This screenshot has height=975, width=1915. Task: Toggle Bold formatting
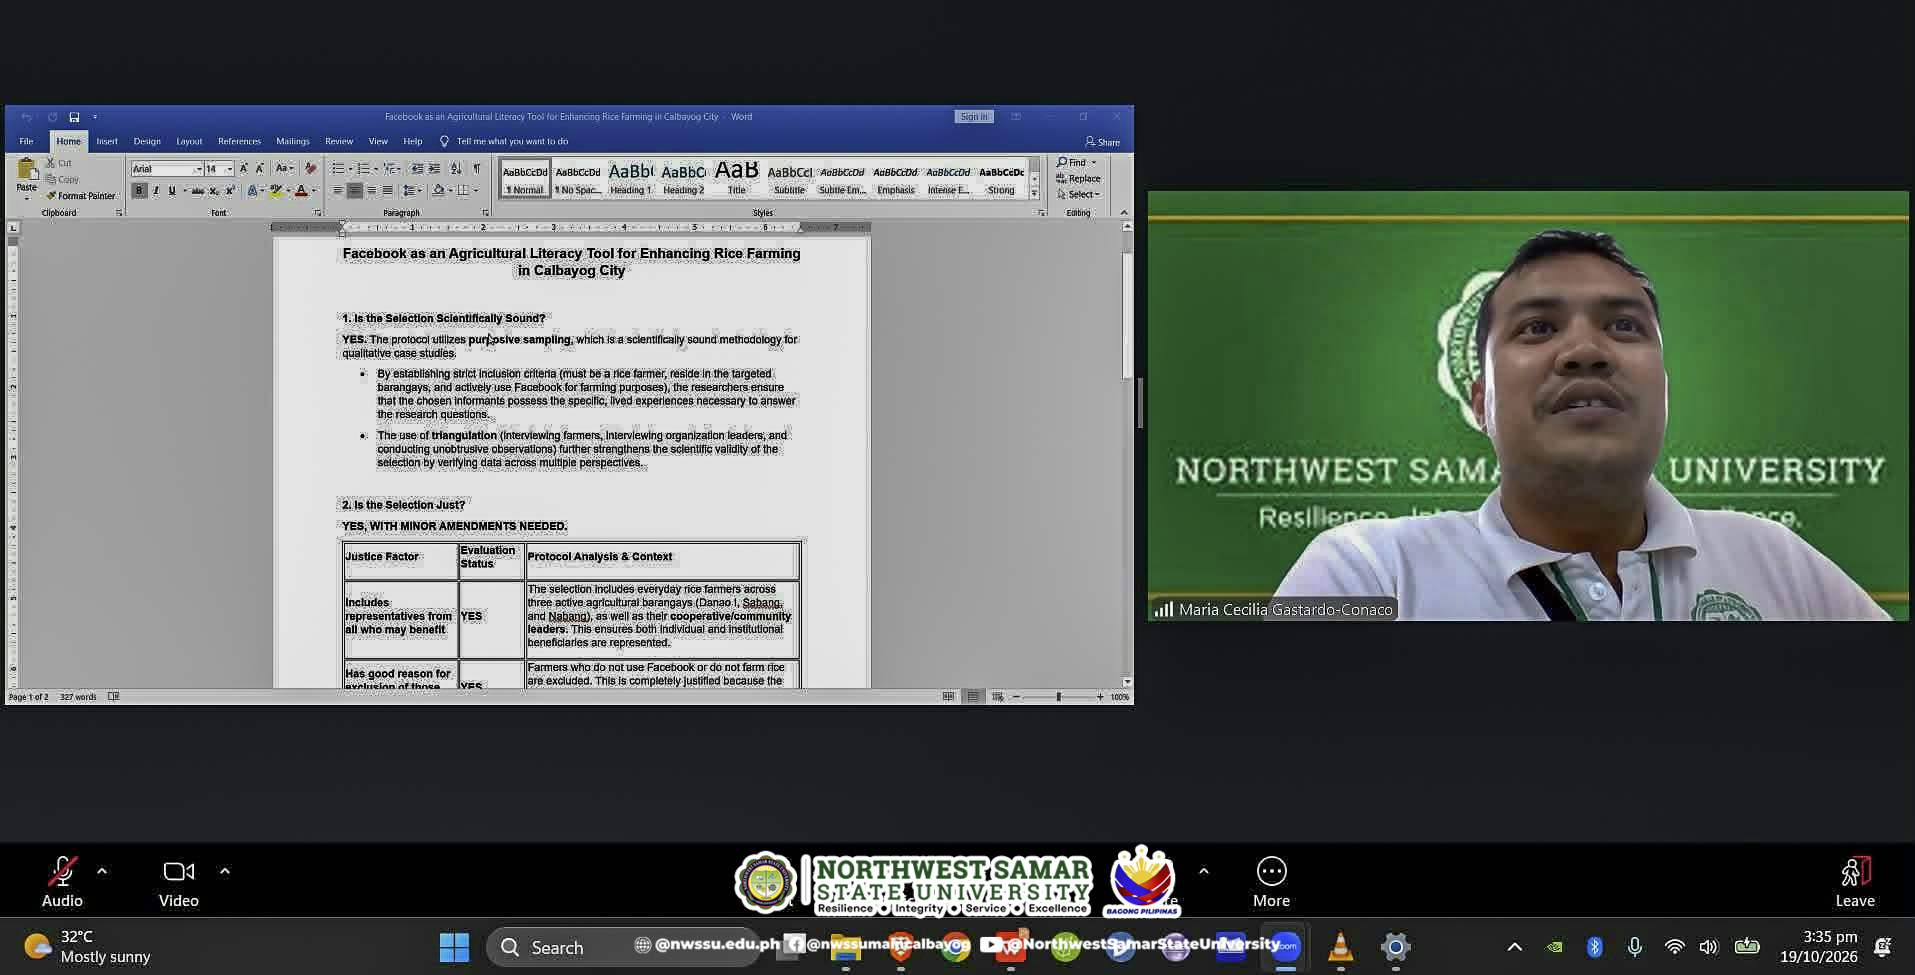click(x=139, y=191)
